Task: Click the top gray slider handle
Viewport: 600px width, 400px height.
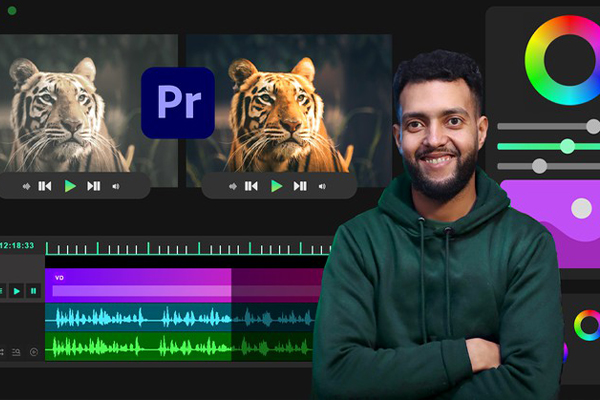Action: click(593, 126)
